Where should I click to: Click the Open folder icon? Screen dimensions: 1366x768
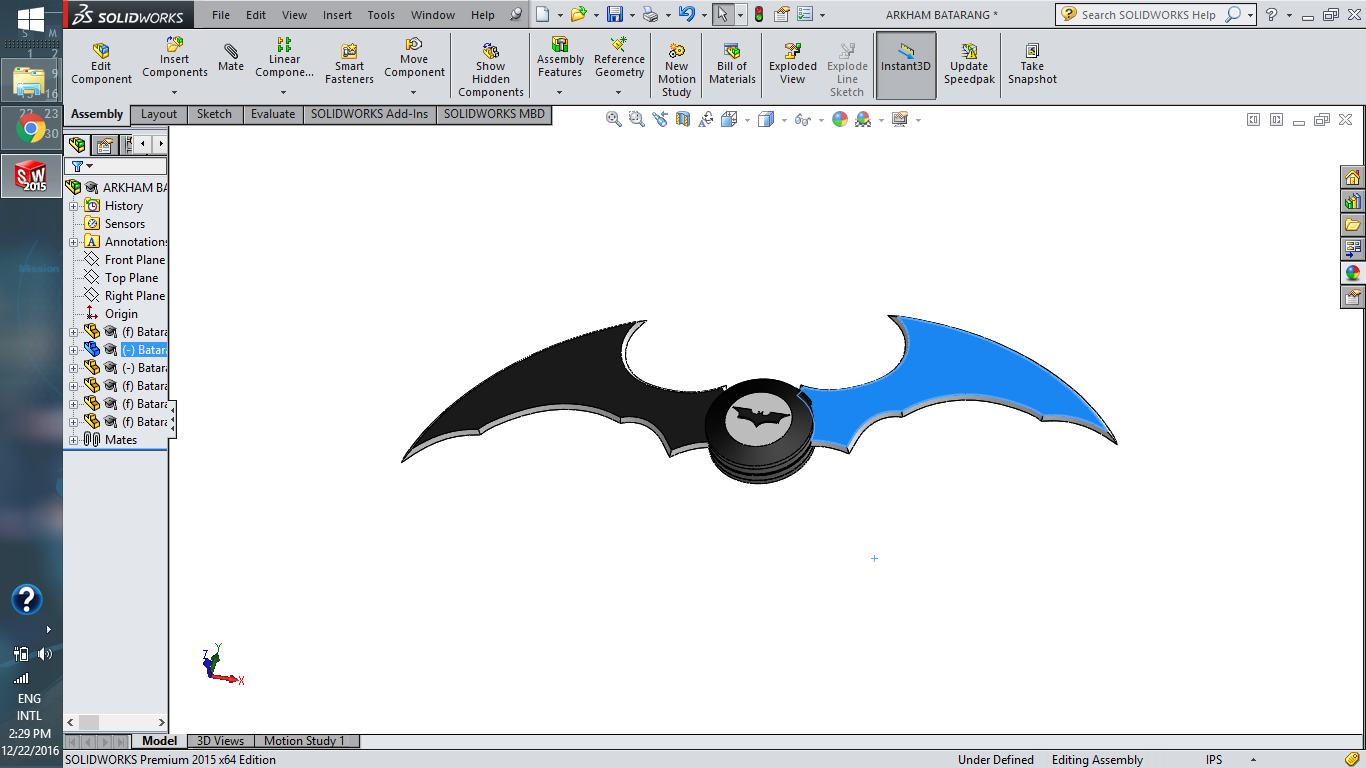pyautogui.click(x=578, y=14)
